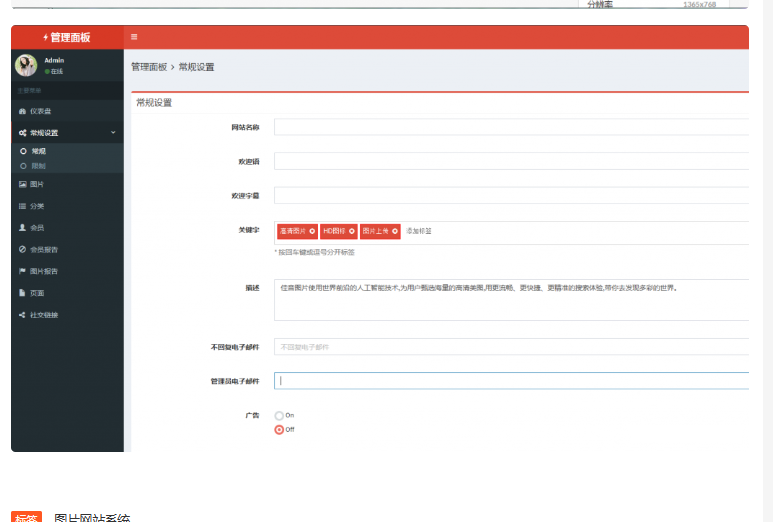Open 仪表盘 dashboard from the sidebar
The width and height of the screenshot is (773, 522).
40,111
